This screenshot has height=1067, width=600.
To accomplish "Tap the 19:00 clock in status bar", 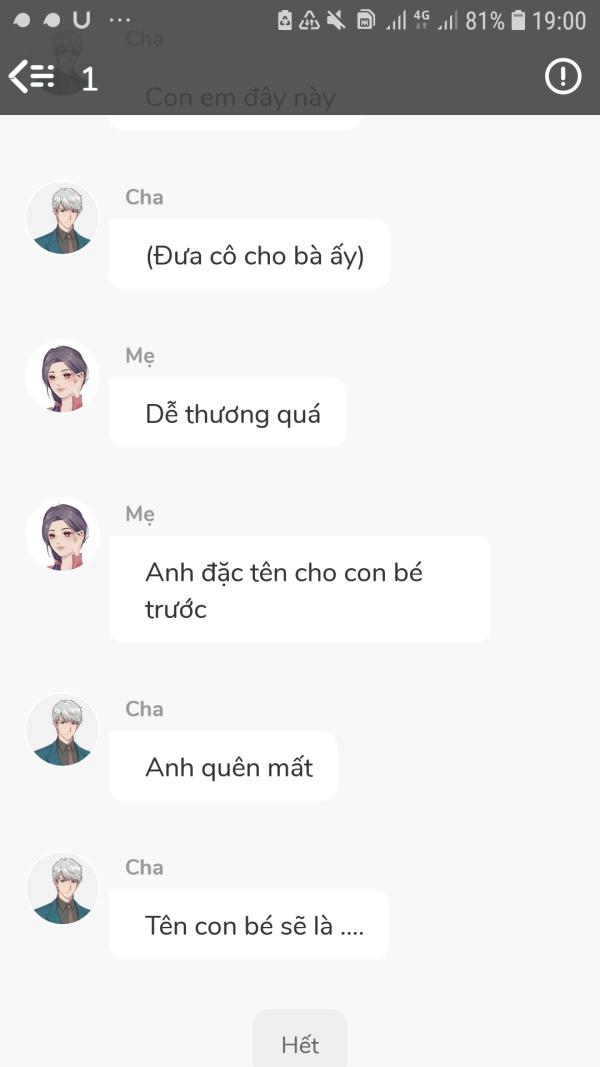I will pyautogui.click(x=559, y=21).
